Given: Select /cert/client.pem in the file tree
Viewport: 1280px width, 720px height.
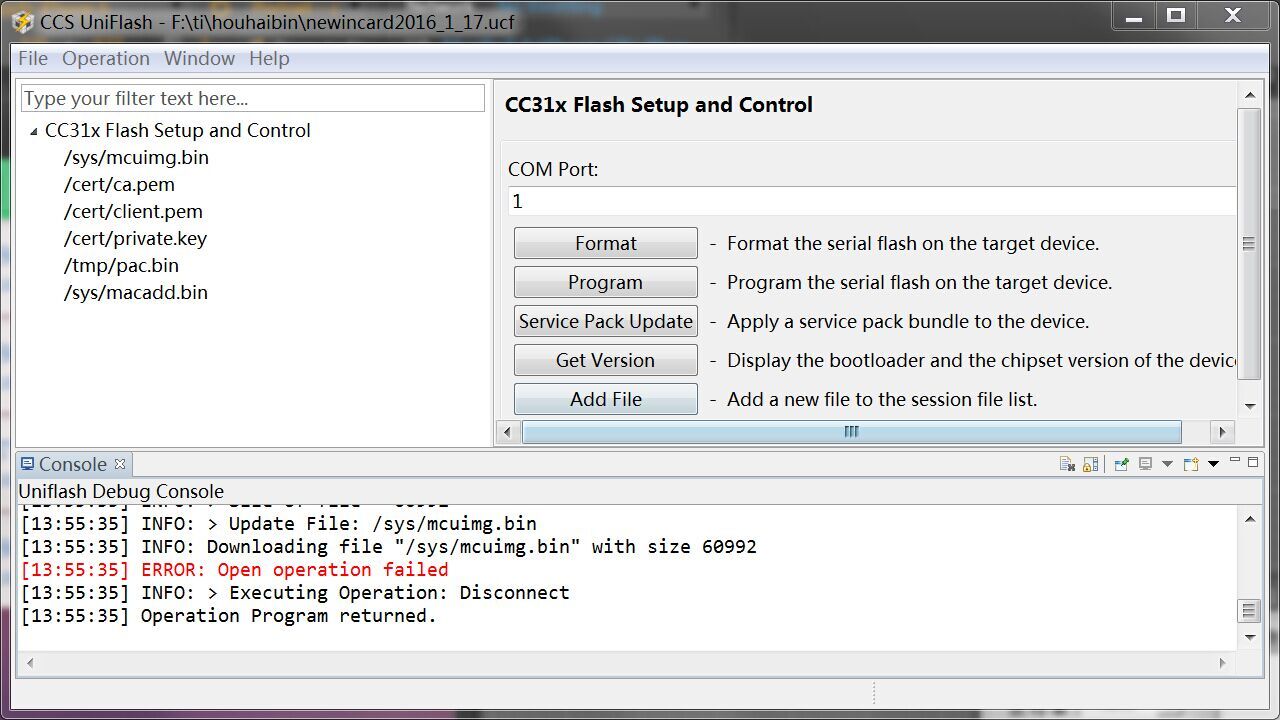Looking at the screenshot, I should [x=133, y=211].
